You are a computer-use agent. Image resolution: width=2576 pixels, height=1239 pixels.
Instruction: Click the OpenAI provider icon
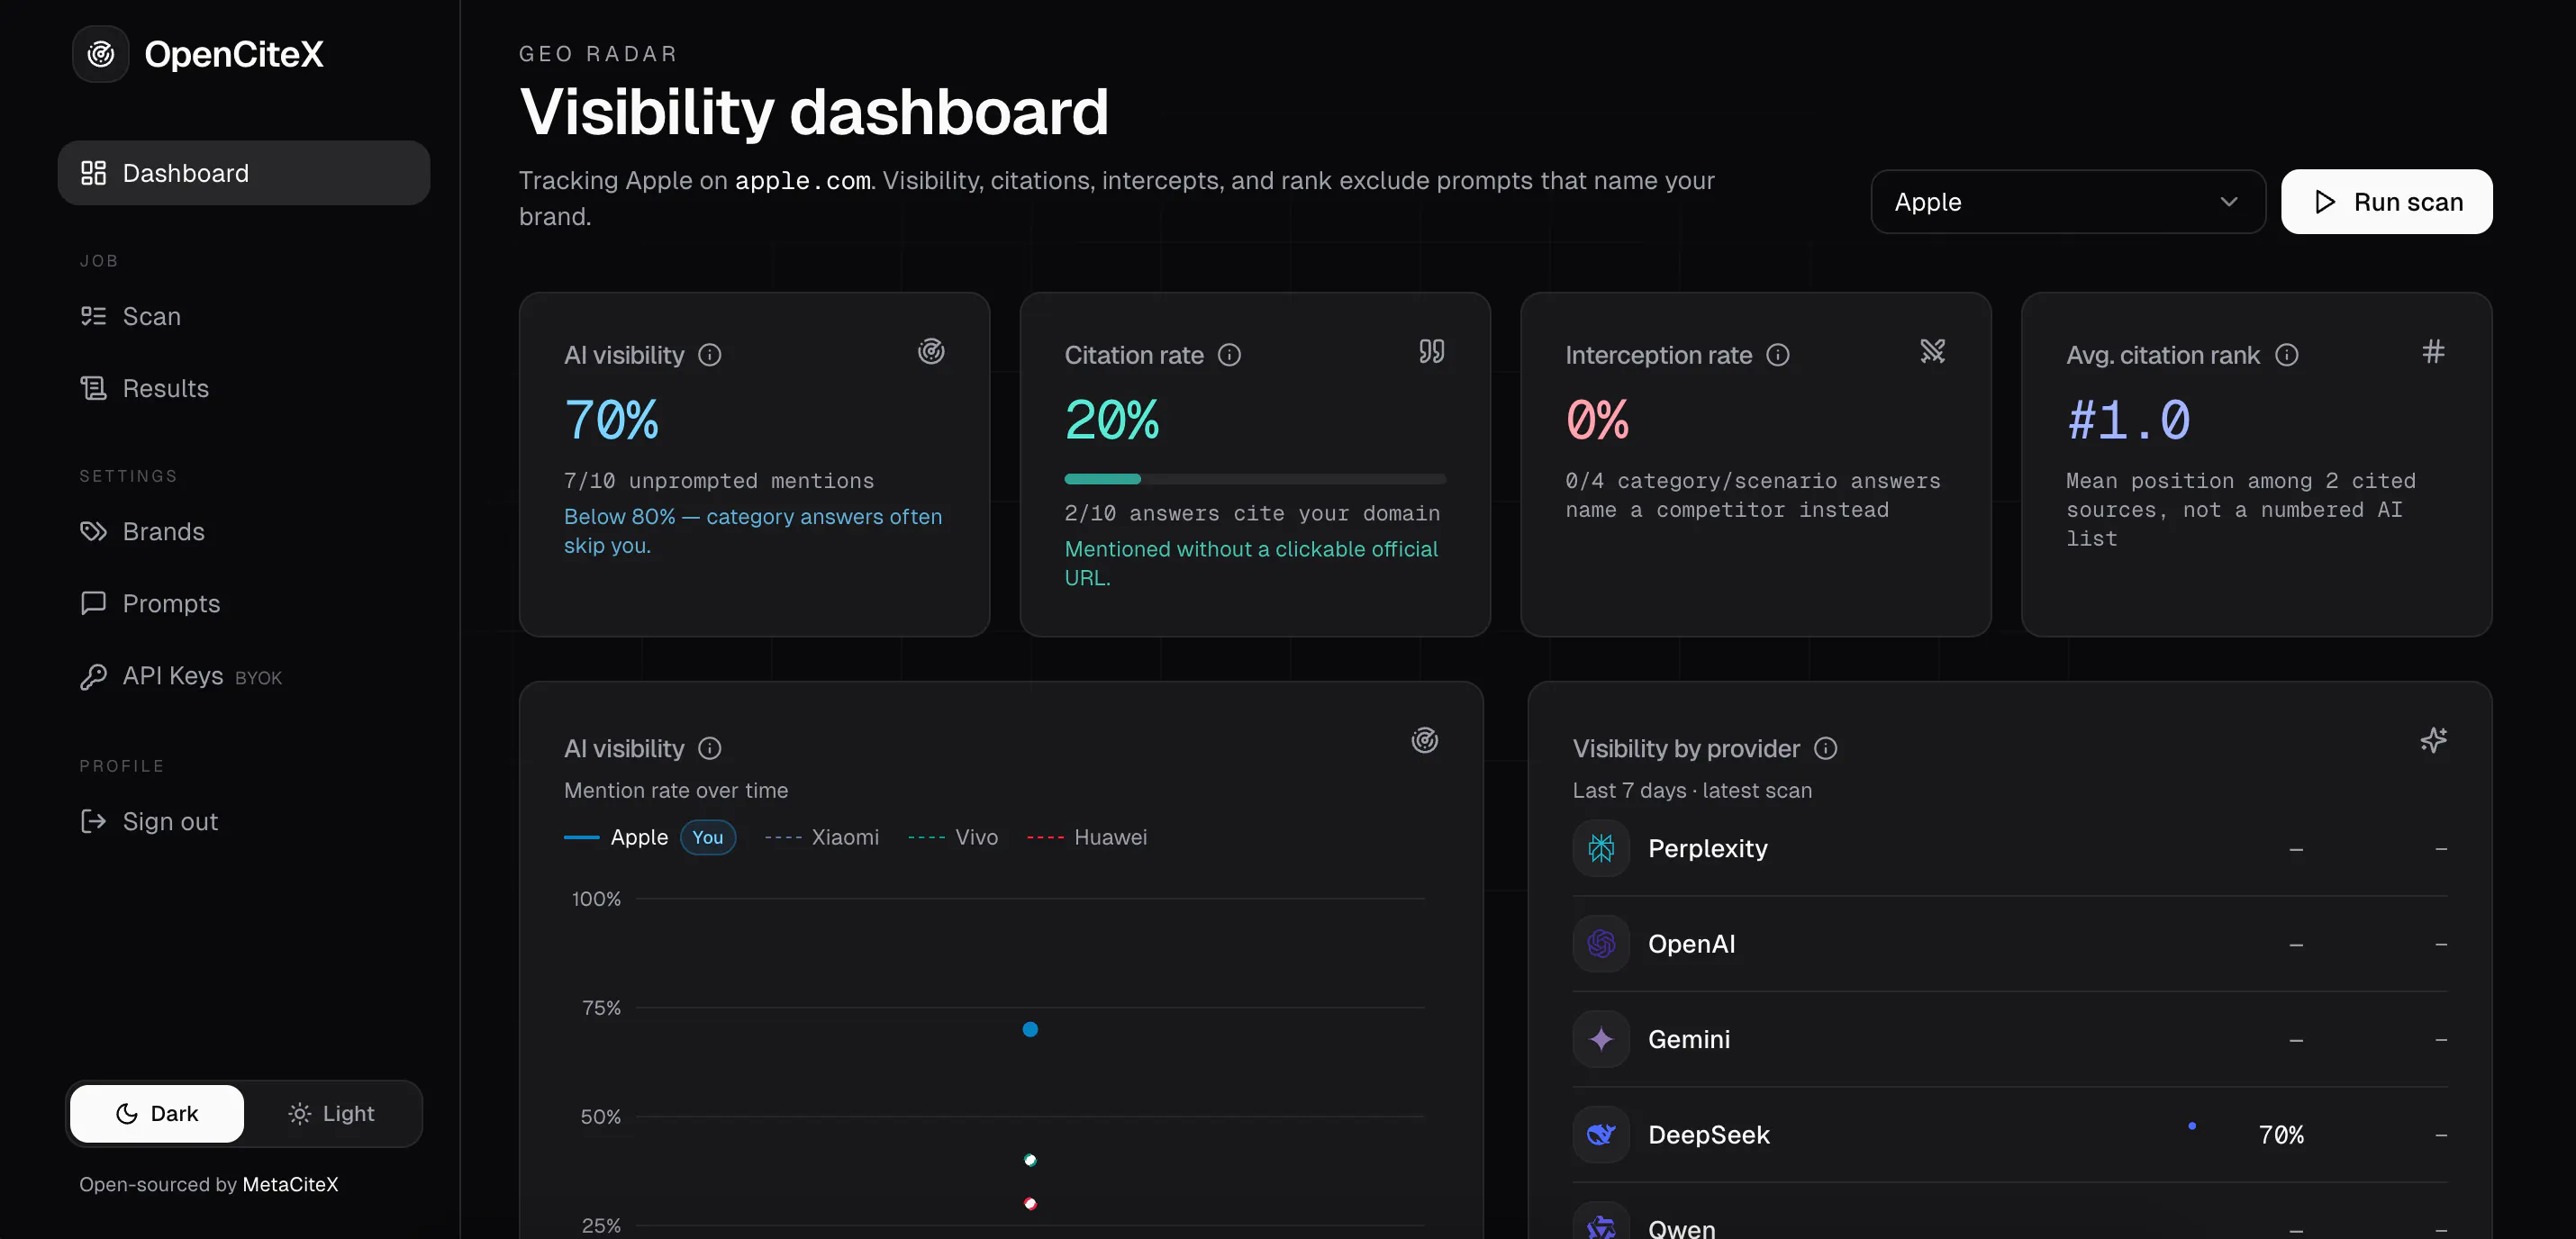click(1601, 944)
